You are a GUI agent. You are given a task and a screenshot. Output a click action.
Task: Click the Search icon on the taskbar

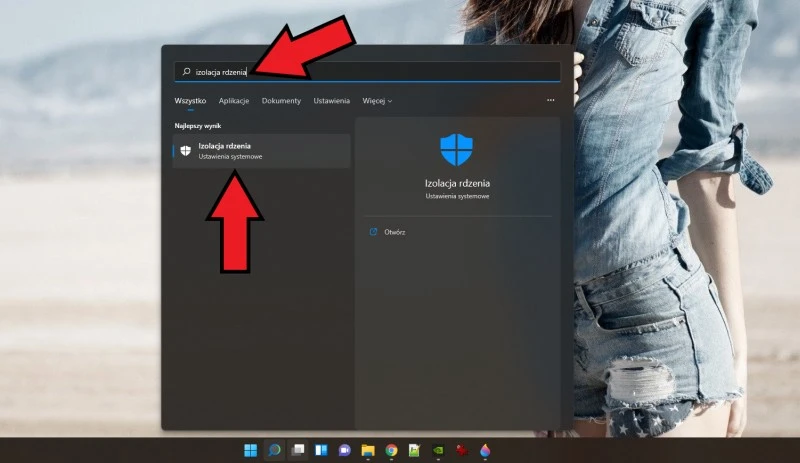pos(274,450)
